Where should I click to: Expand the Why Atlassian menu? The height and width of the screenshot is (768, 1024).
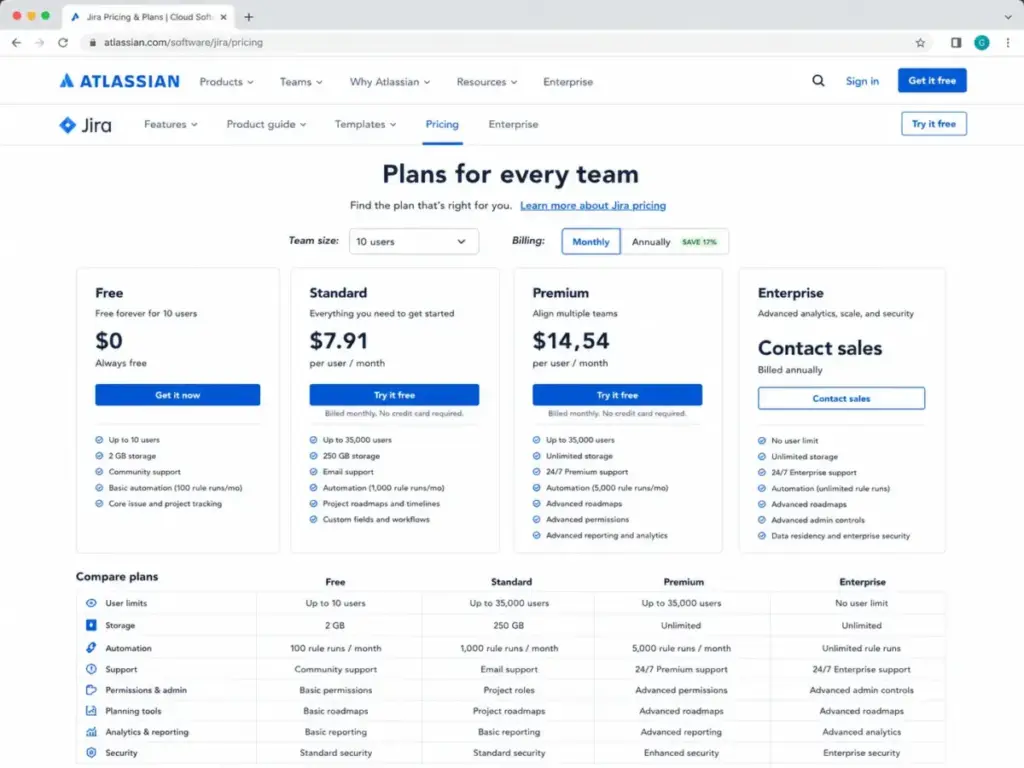[390, 82]
